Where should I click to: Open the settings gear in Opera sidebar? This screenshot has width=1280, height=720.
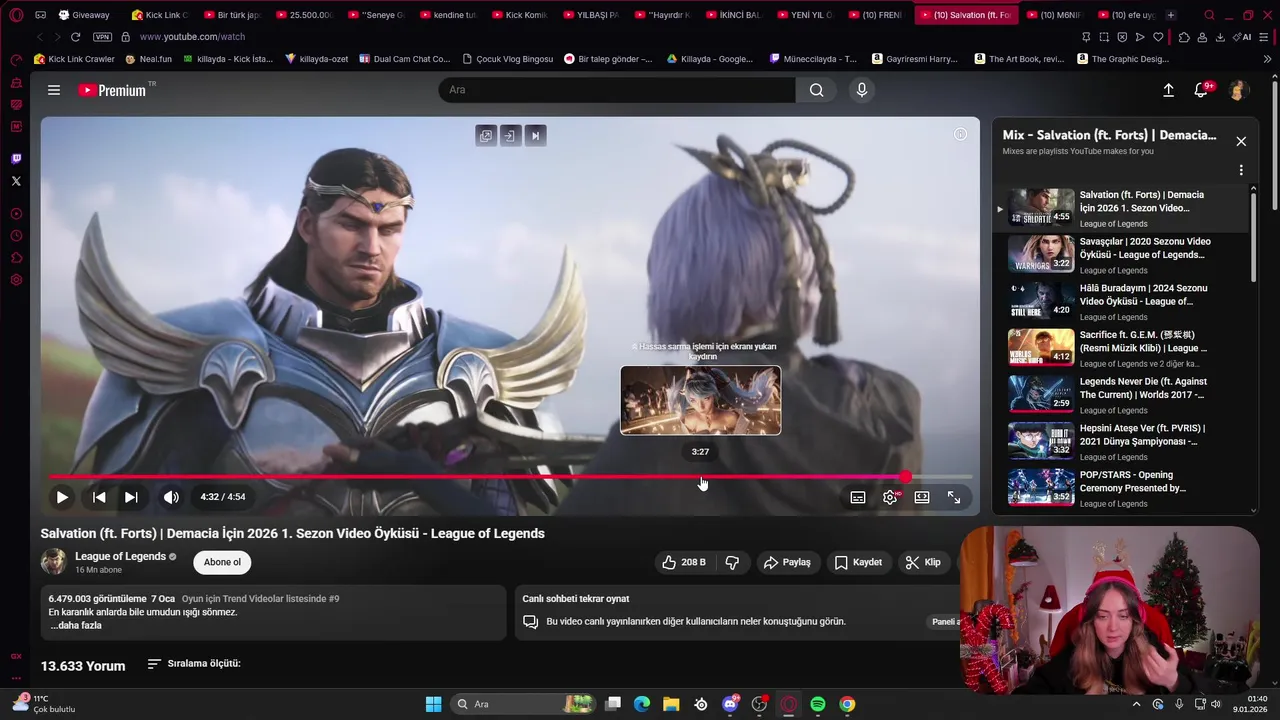point(16,280)
